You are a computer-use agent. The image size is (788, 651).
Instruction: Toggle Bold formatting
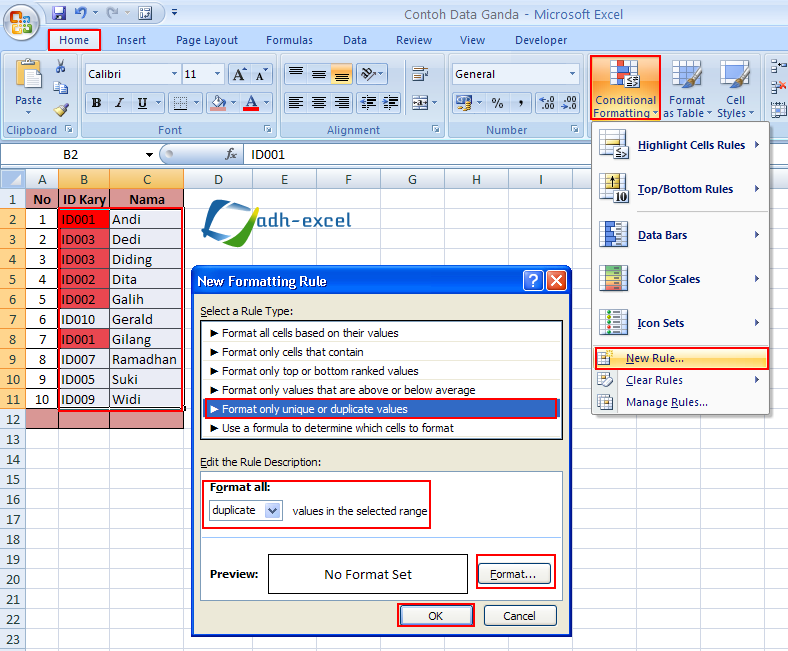pos(96,103)
